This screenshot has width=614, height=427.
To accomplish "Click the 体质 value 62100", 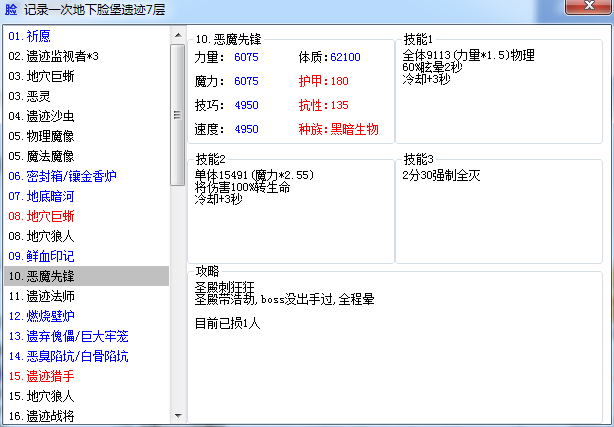I will [345, 57].
